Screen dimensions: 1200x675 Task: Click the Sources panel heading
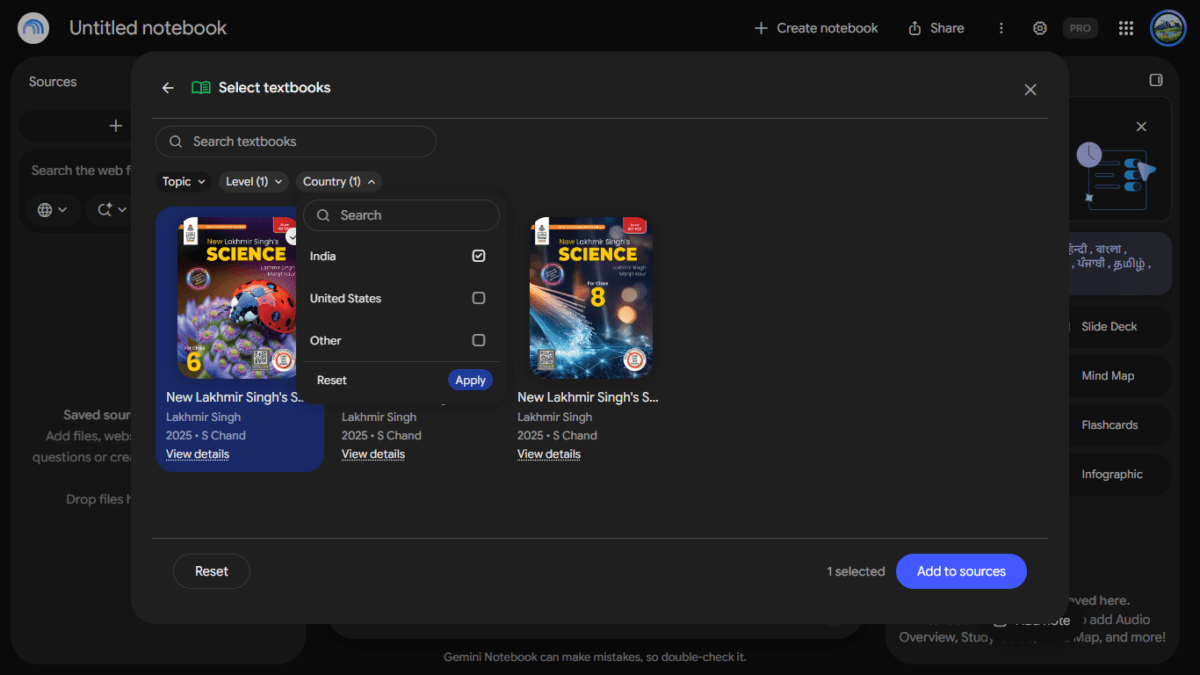click(53, 82)
